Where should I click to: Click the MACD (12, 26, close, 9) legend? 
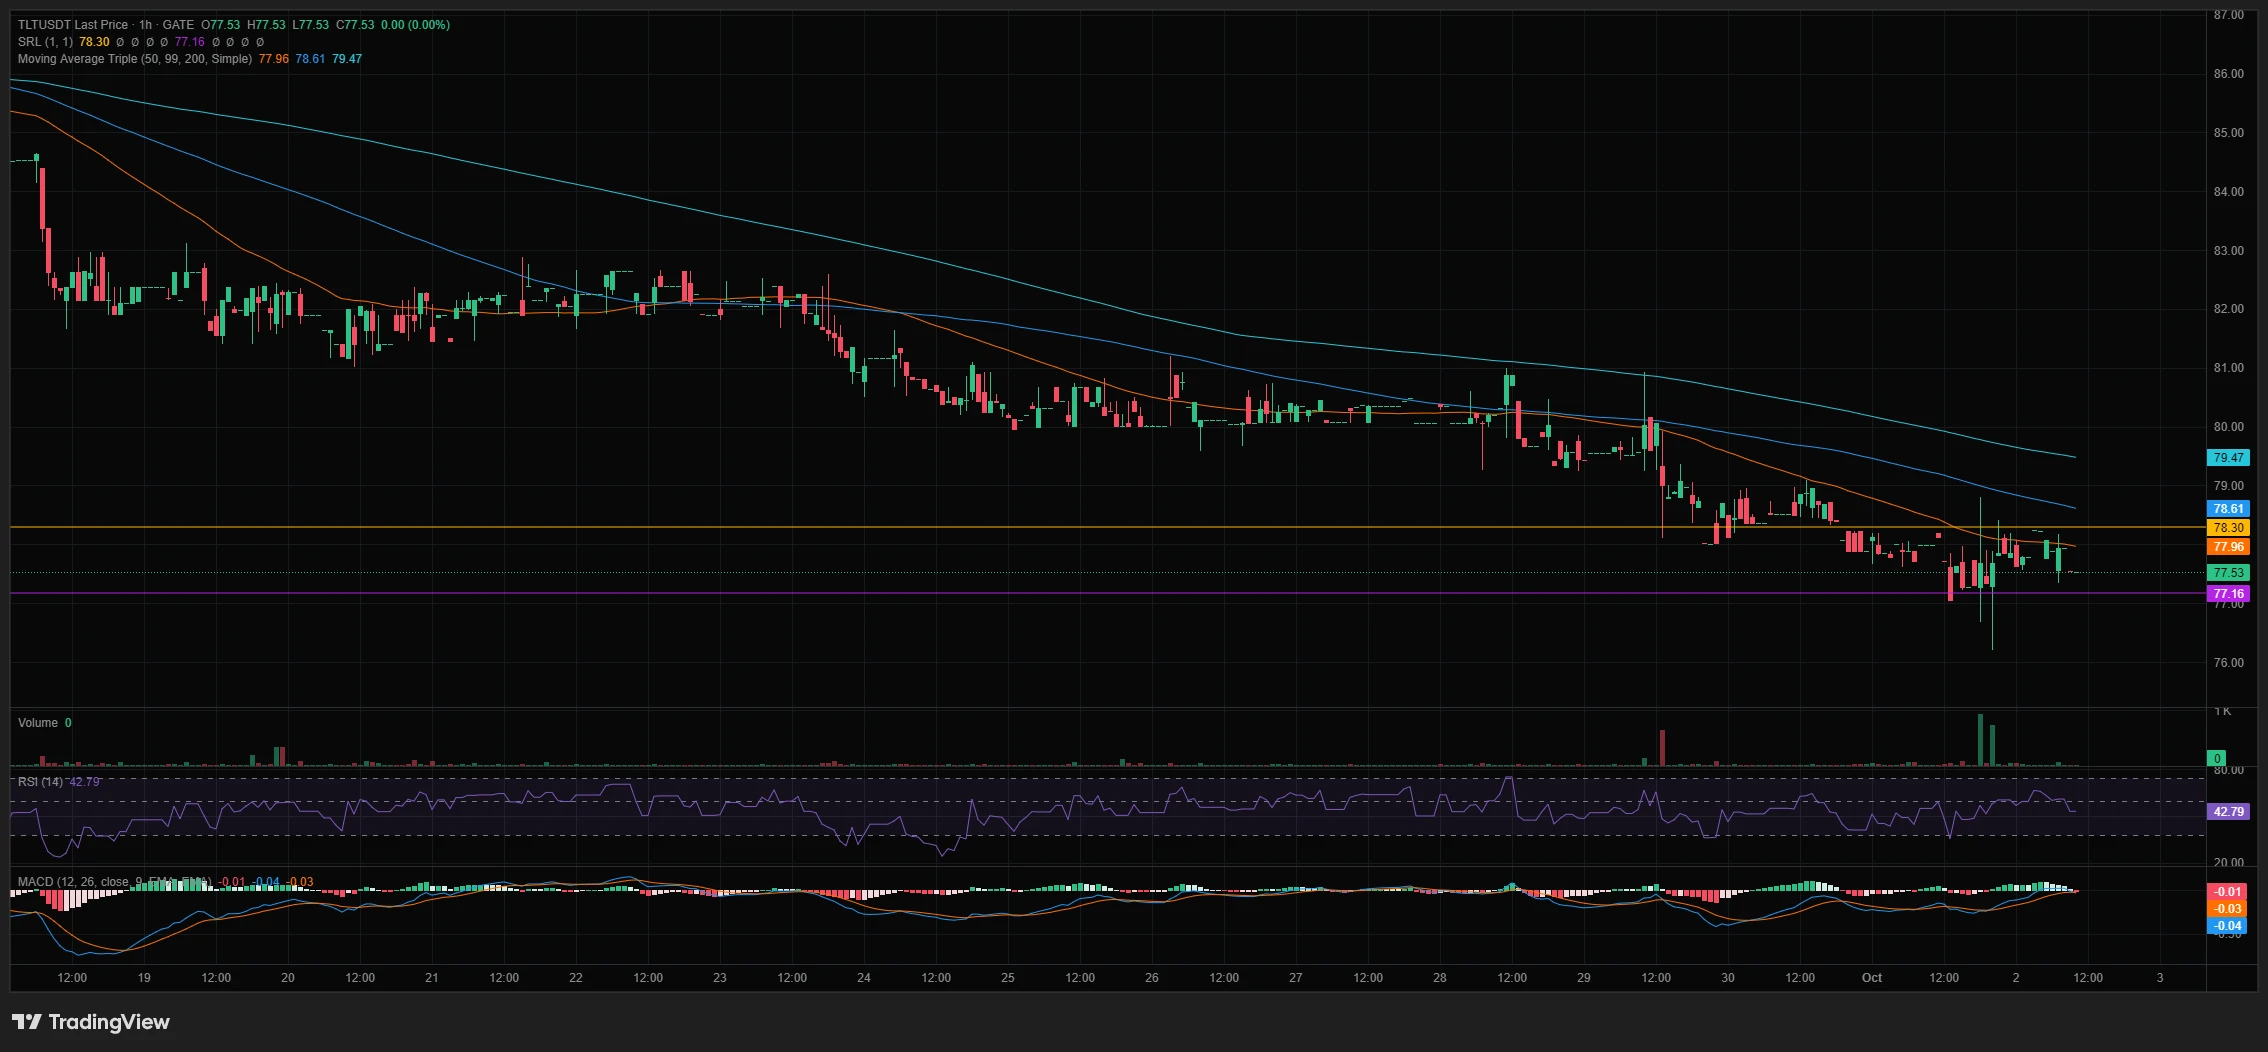tap(114, 882)
